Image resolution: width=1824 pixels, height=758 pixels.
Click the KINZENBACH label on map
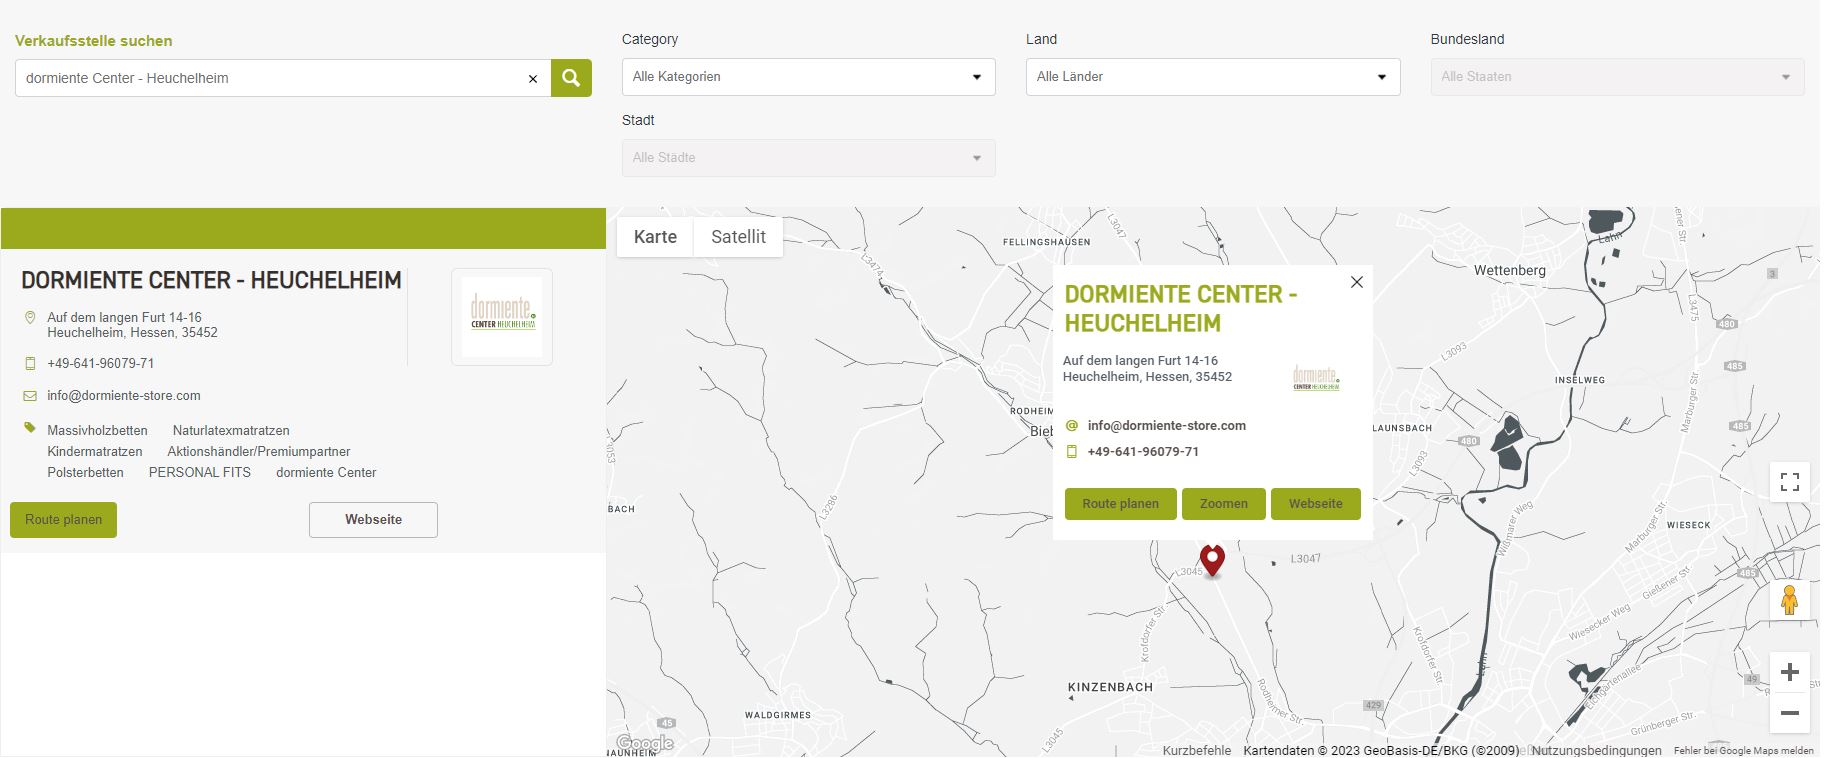click(1110, 688)
